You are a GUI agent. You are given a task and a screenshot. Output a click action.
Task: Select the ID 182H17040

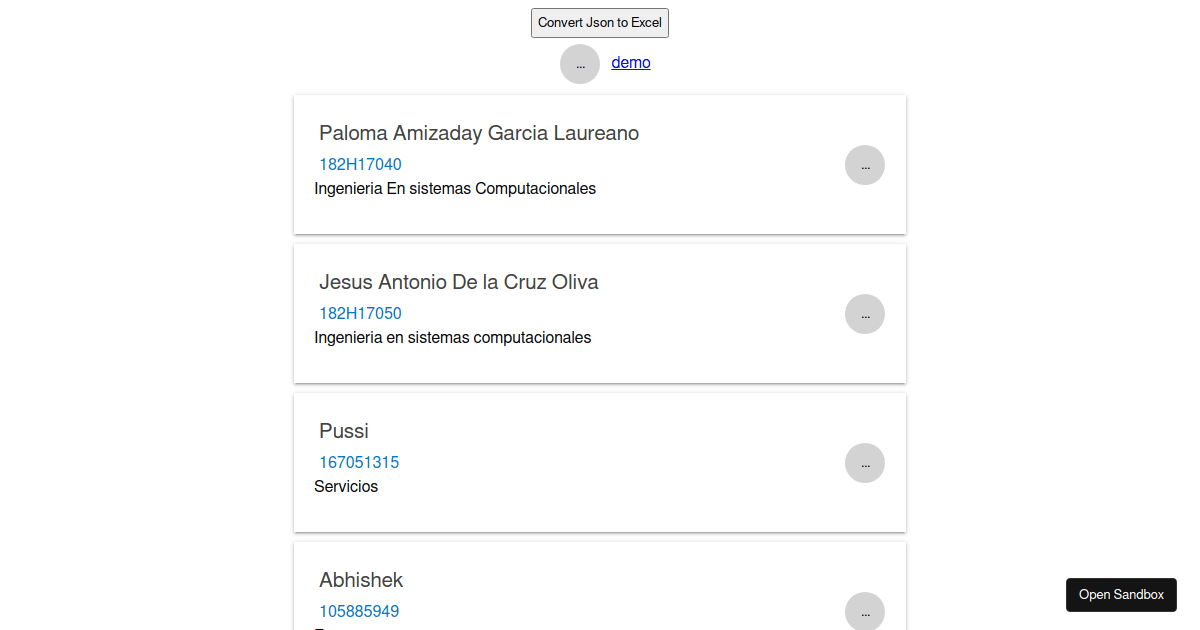click(x=360, y=165)
